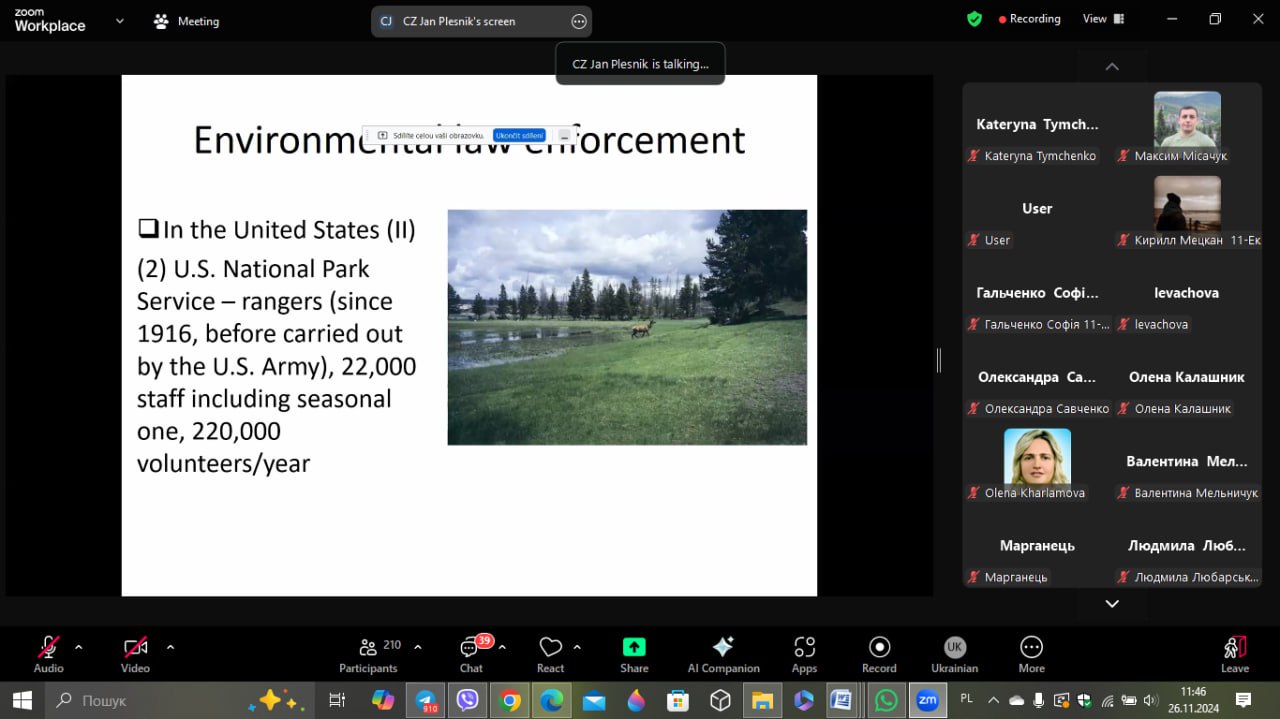1280x719 pixels.
Task: Open the Participants panel
Action: pos(368,654)
